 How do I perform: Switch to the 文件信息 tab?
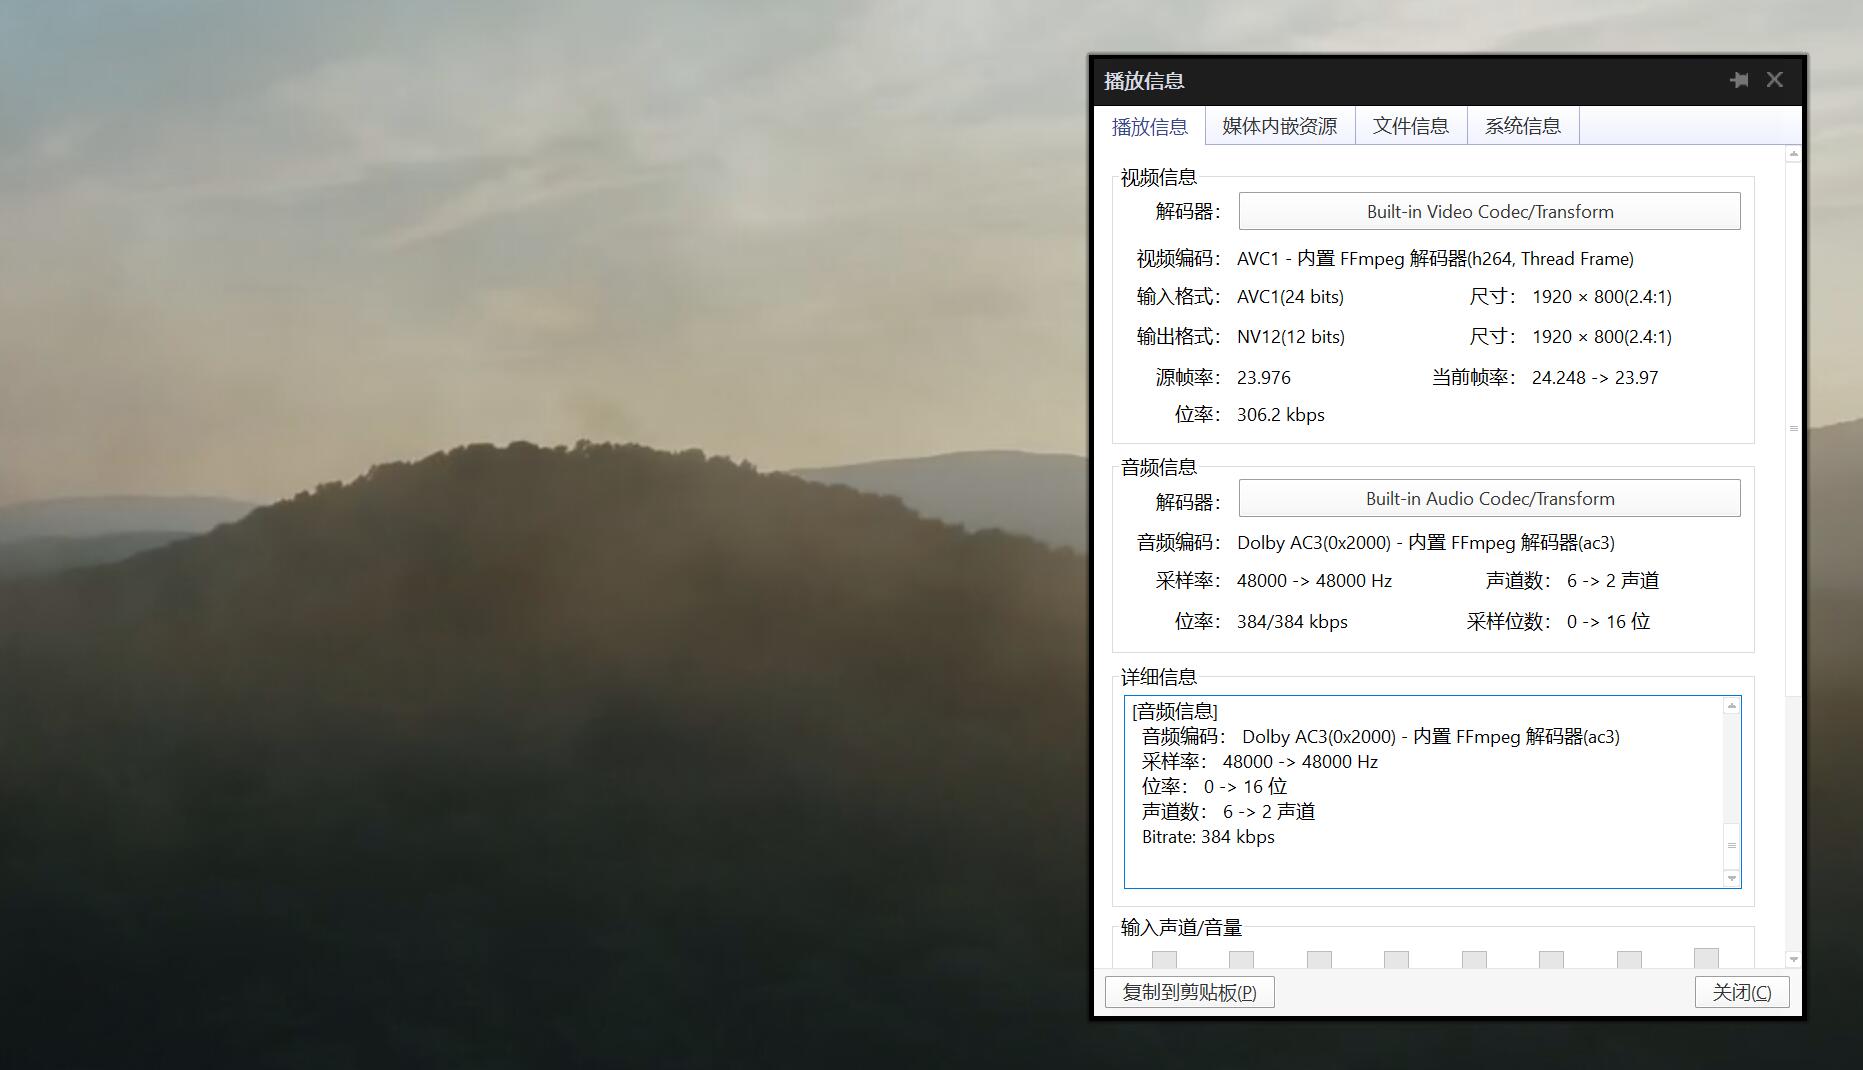click(1410, 125)
